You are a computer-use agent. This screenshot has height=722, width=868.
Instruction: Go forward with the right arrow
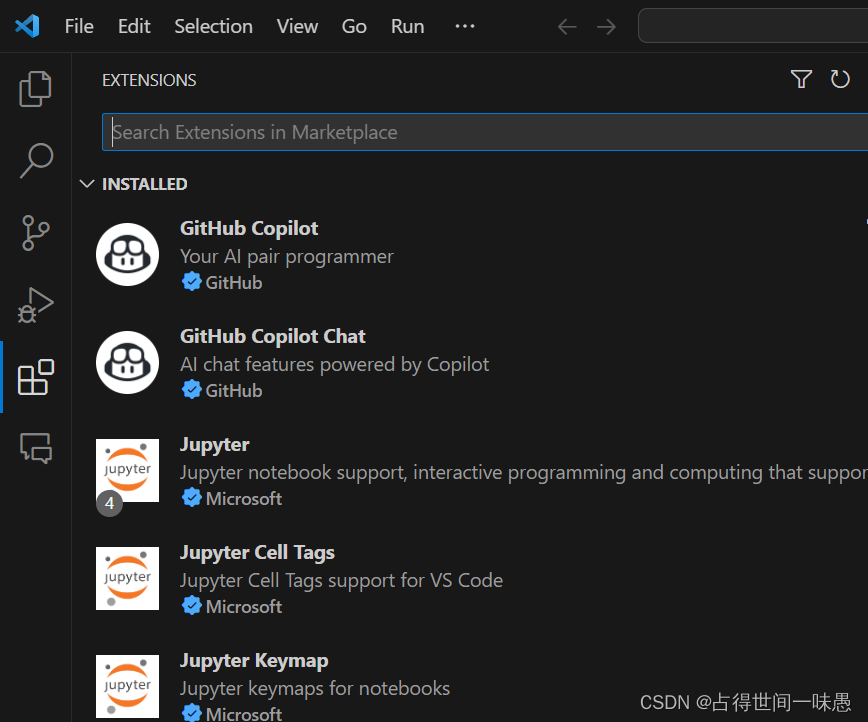[x=606, y=27]
